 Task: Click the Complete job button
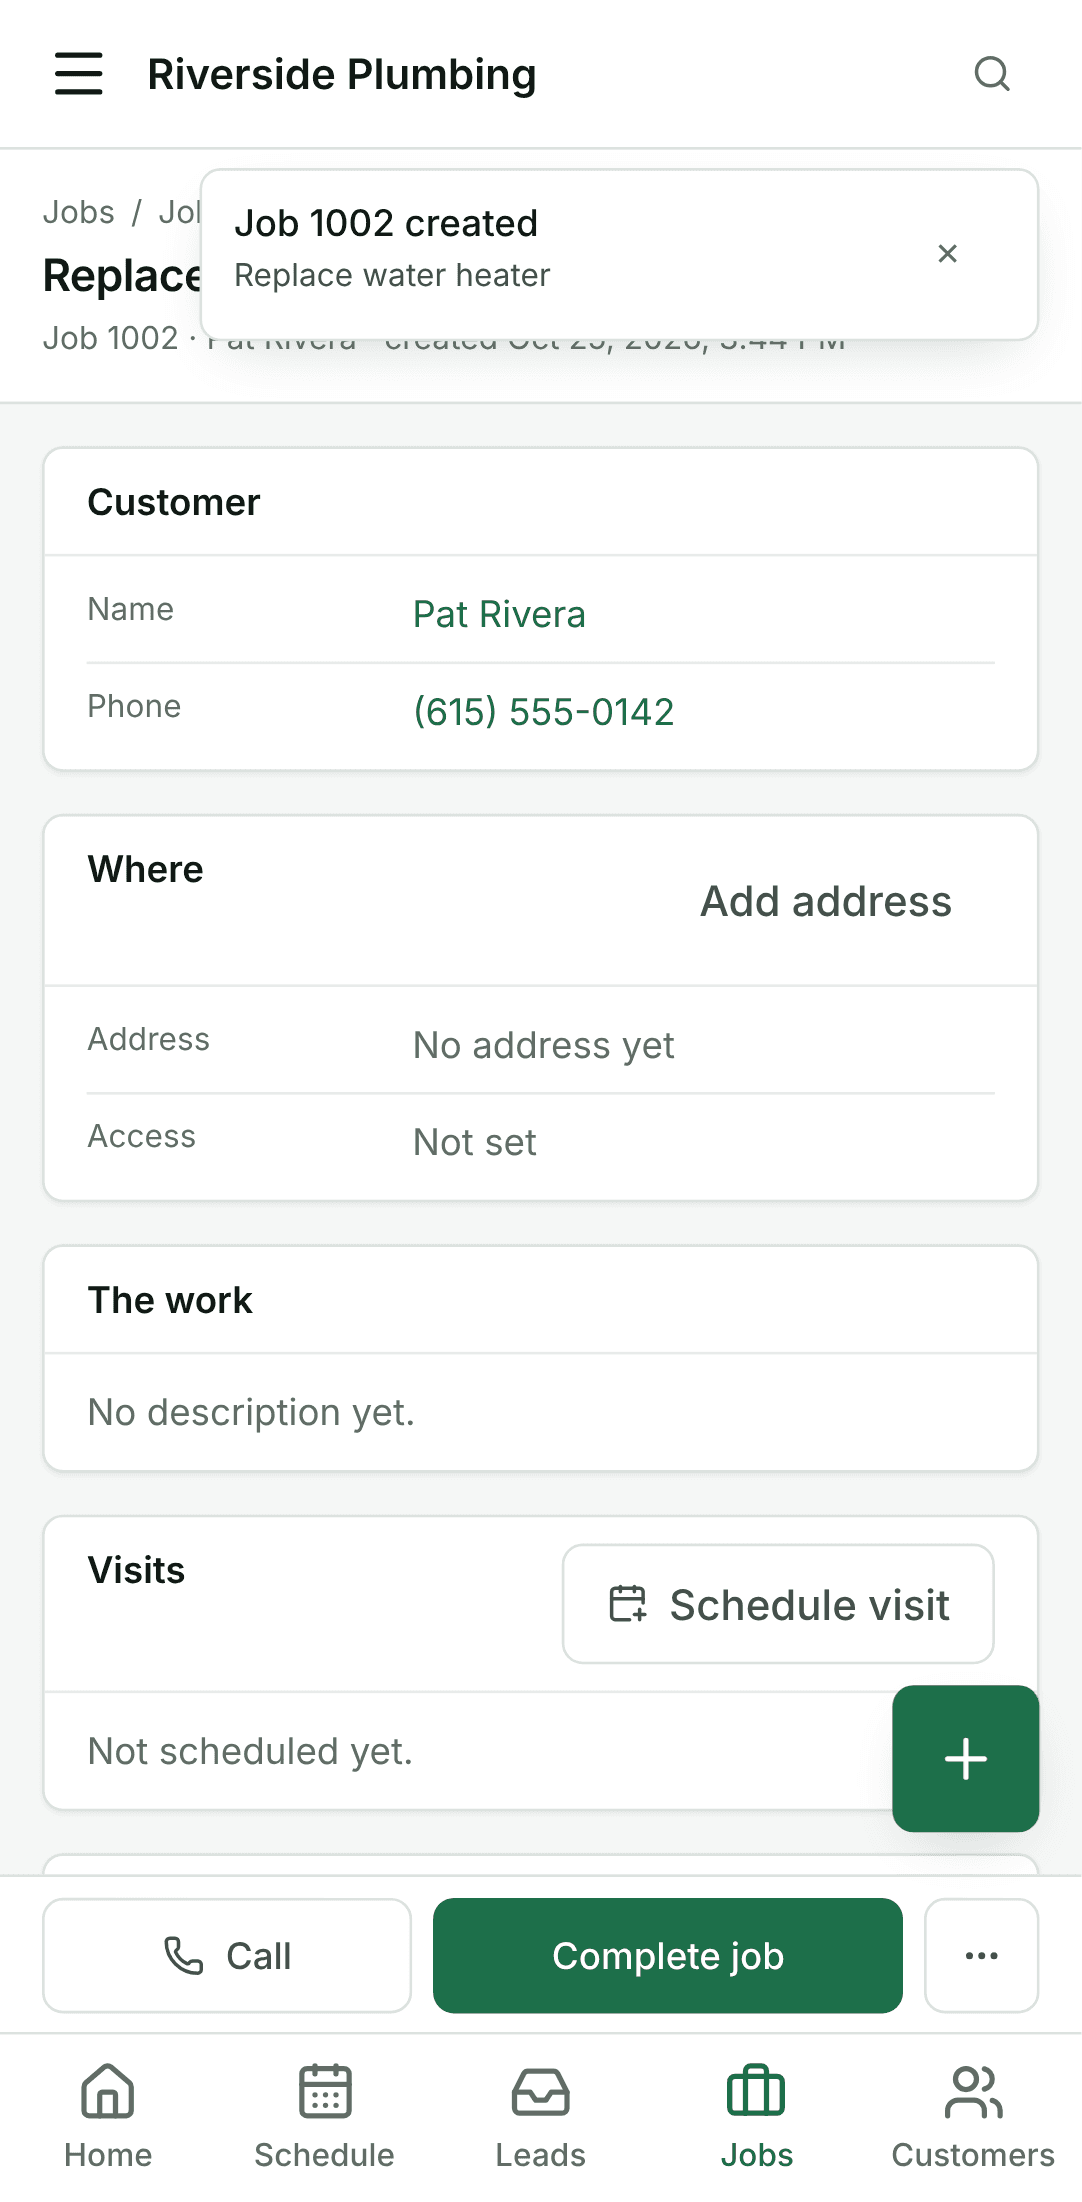pos(668,1956)
